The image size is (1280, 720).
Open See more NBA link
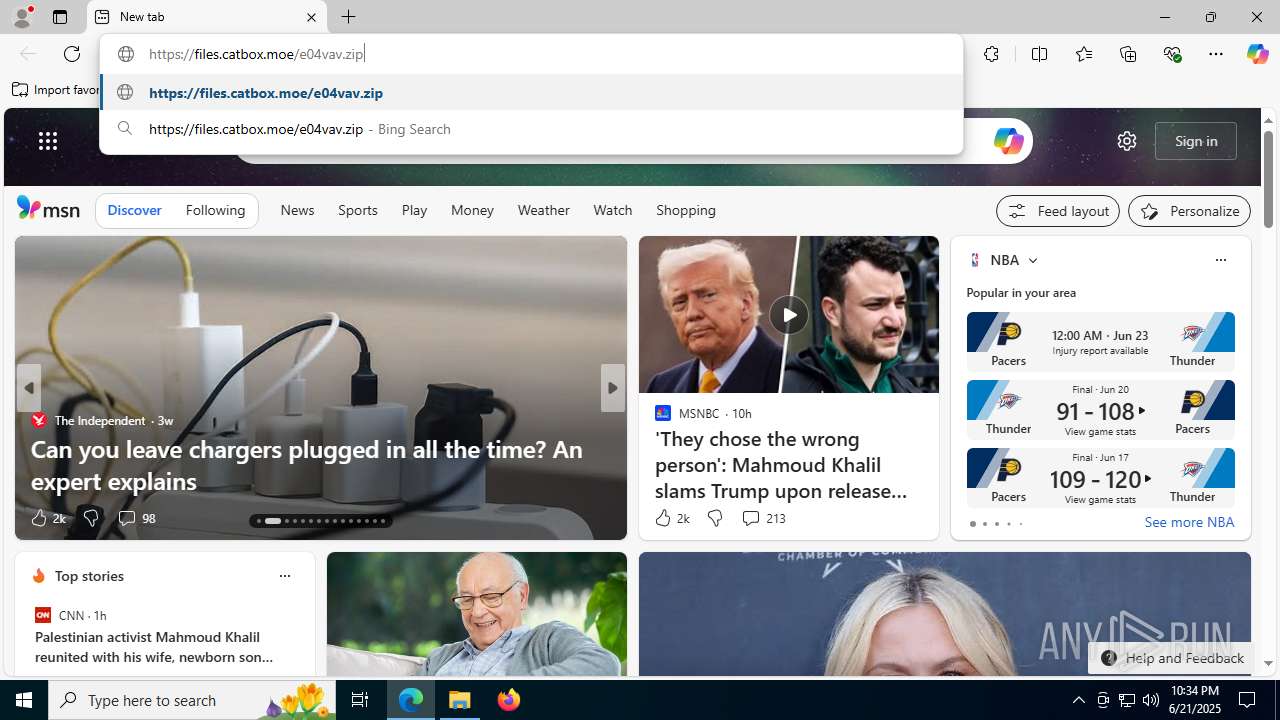[x=1189, y=522]
